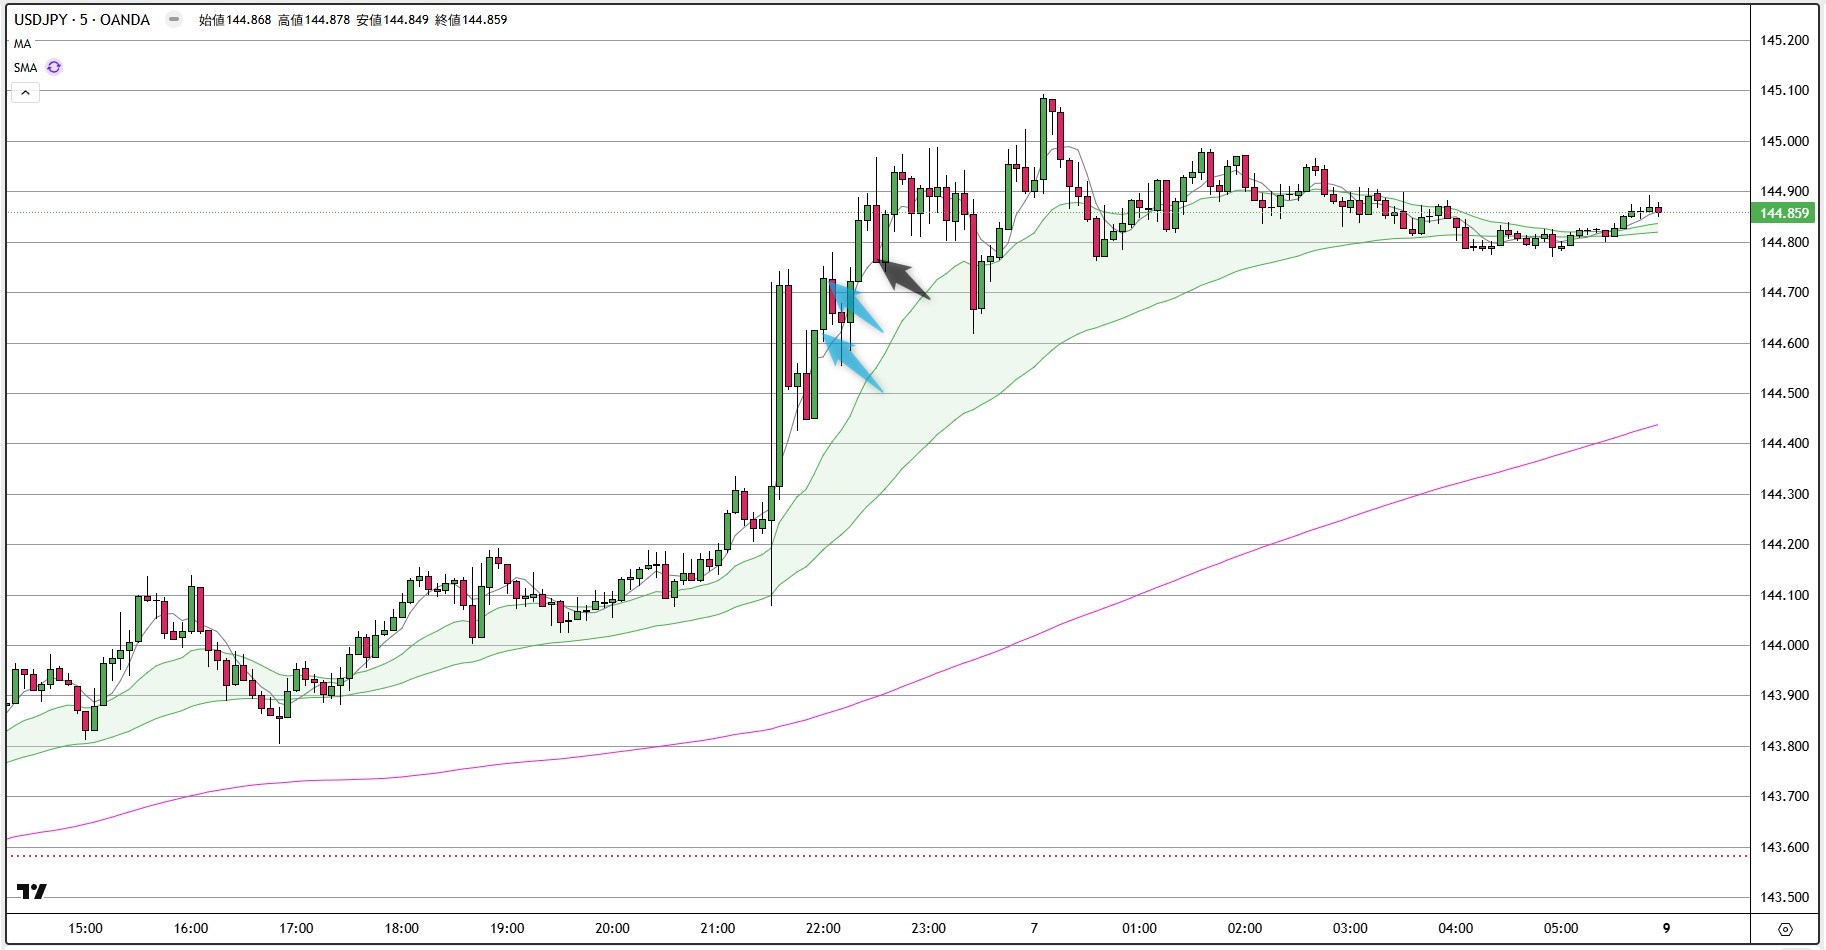Click the high value 高値144.878

[x=314, y=19]
